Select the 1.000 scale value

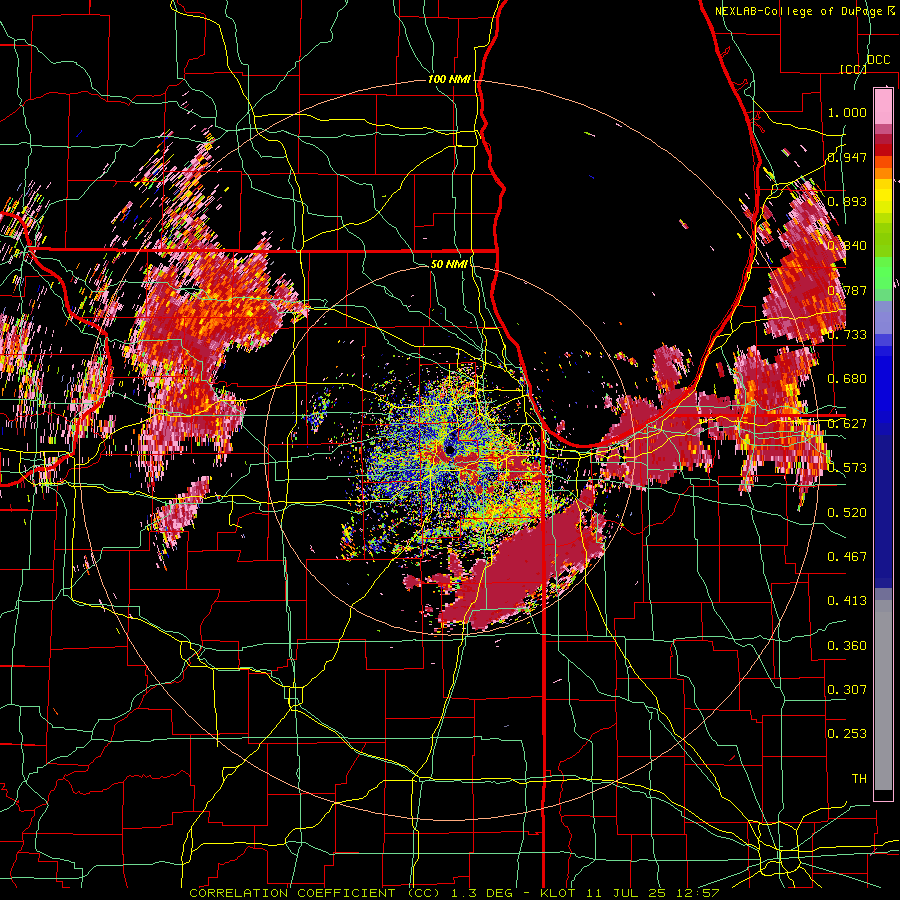847,112
